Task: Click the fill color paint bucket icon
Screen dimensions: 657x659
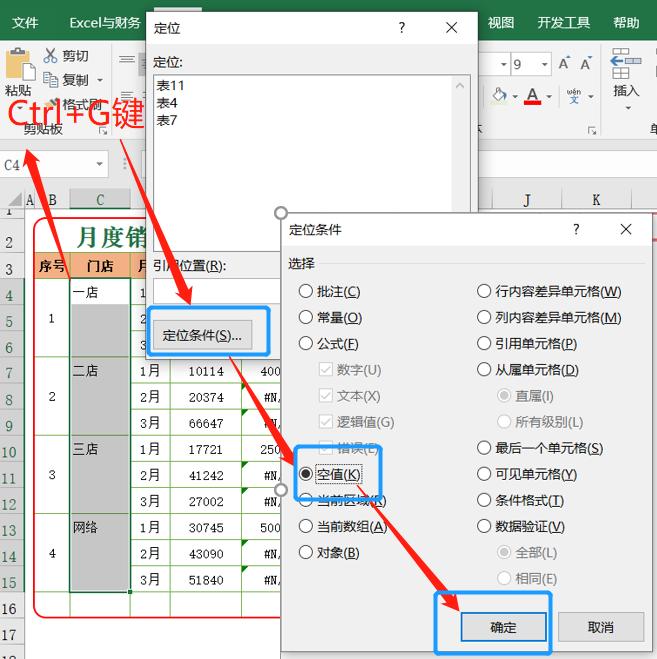Action: click(x=499, y=96)
